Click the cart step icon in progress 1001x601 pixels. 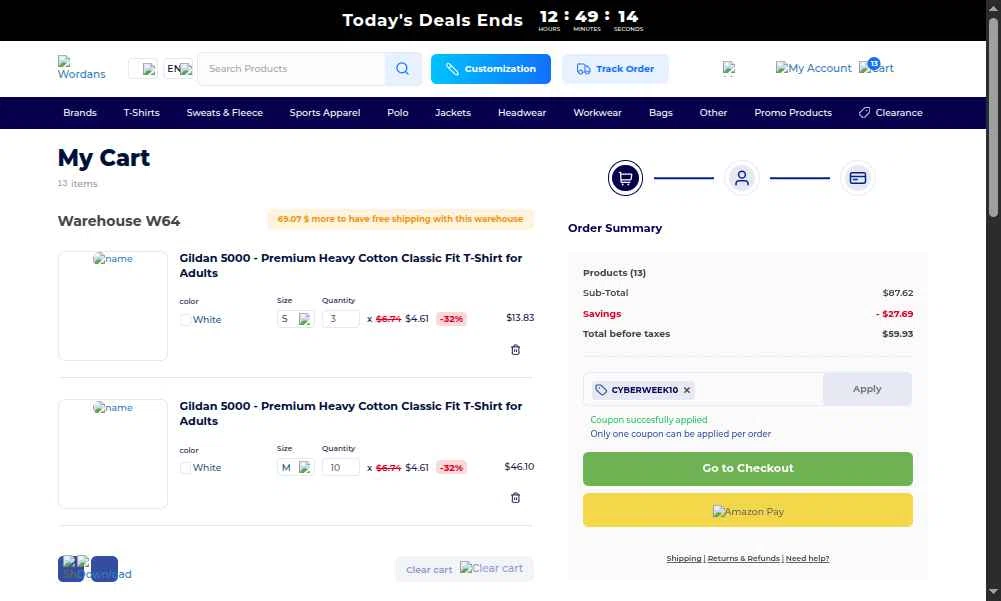point(625,178)
